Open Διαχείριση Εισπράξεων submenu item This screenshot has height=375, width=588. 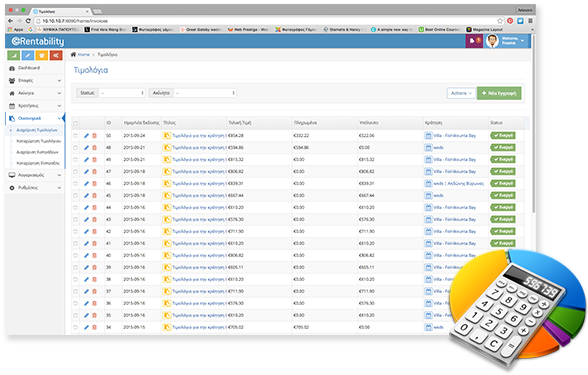pos(37,152)
